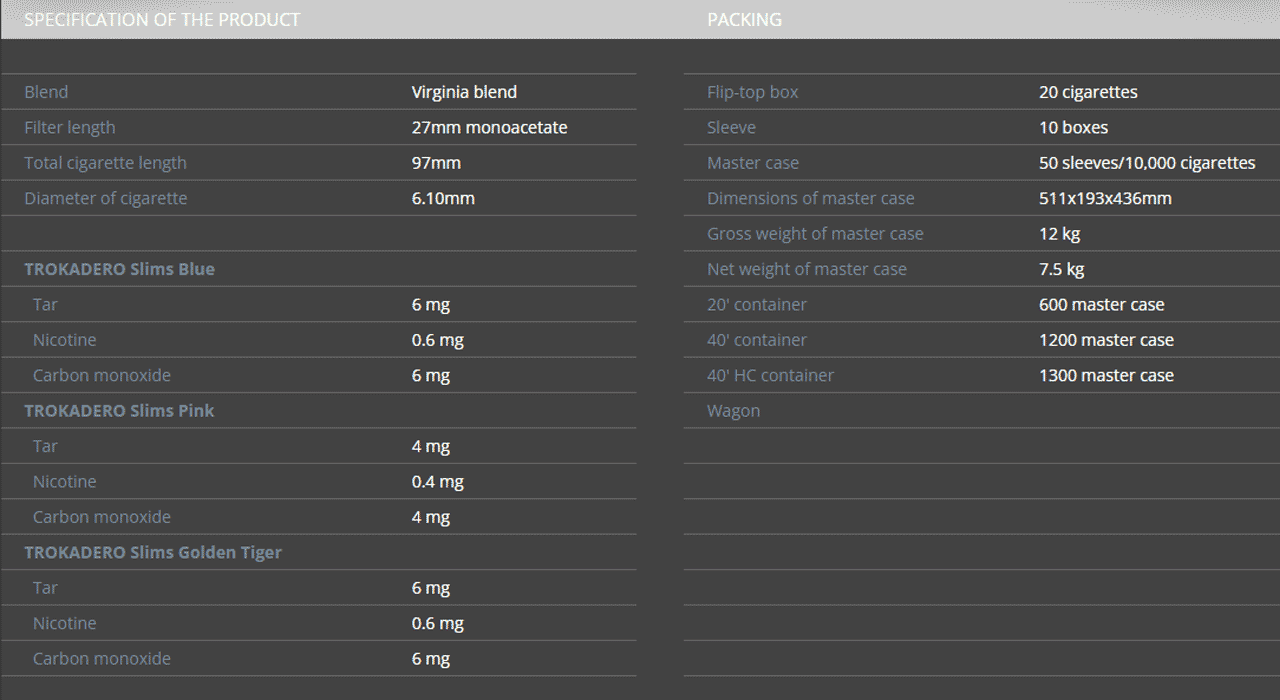Click the '7.5 kg' net weight value

point(1062,269)
